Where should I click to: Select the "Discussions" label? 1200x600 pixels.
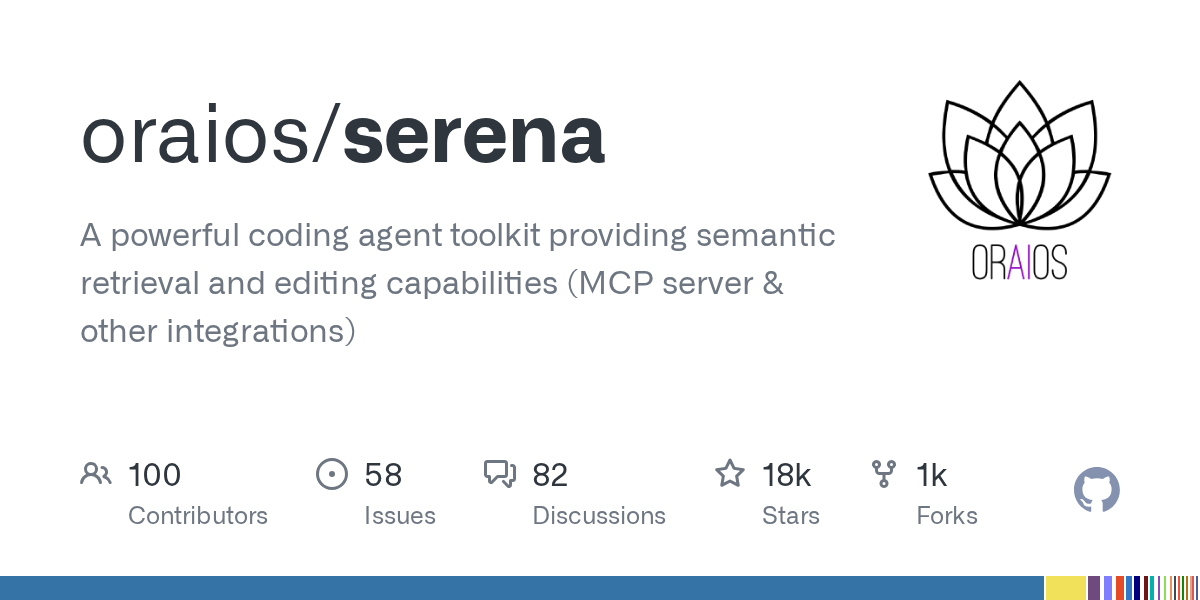(599, 516)
